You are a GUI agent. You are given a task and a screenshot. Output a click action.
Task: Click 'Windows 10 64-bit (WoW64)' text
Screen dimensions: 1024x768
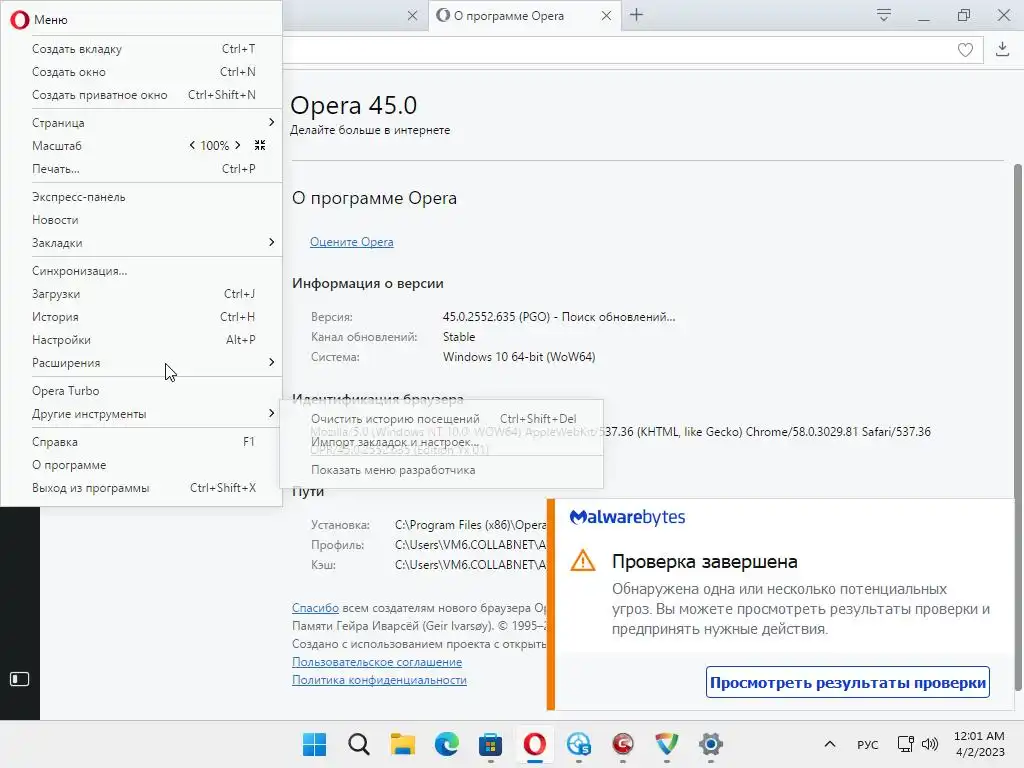click(x=519, y=357)
